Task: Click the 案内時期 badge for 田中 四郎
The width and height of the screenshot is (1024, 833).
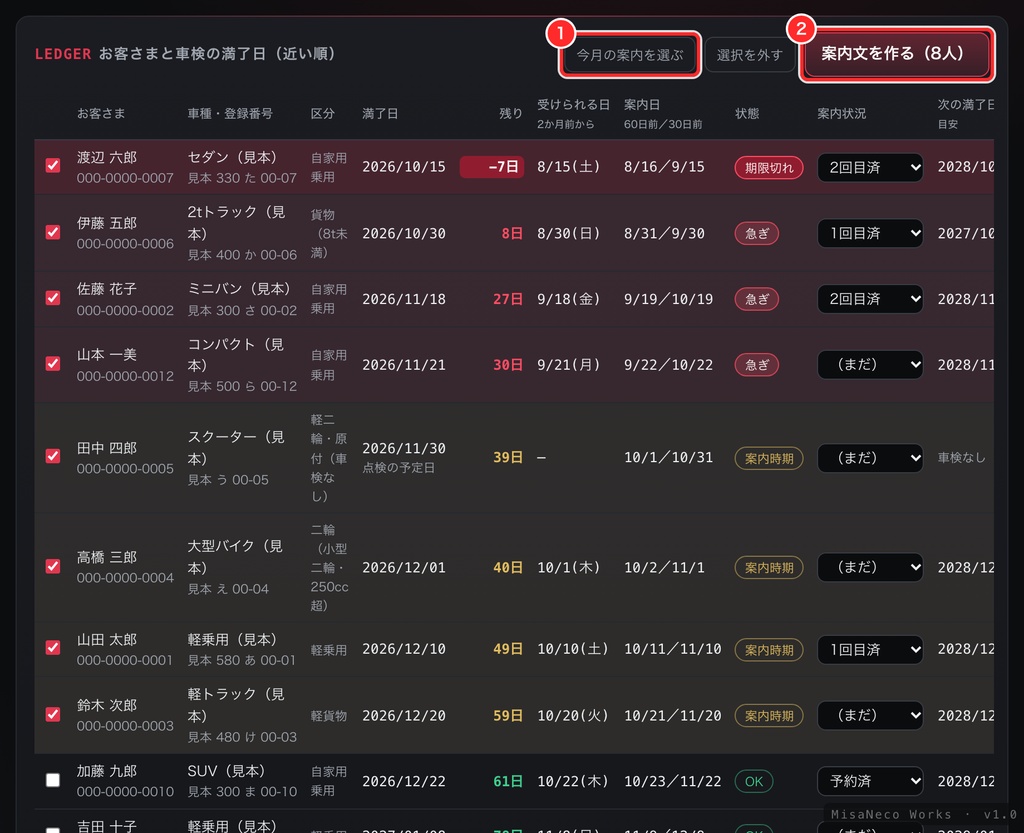Action: (x=769, y=458)
